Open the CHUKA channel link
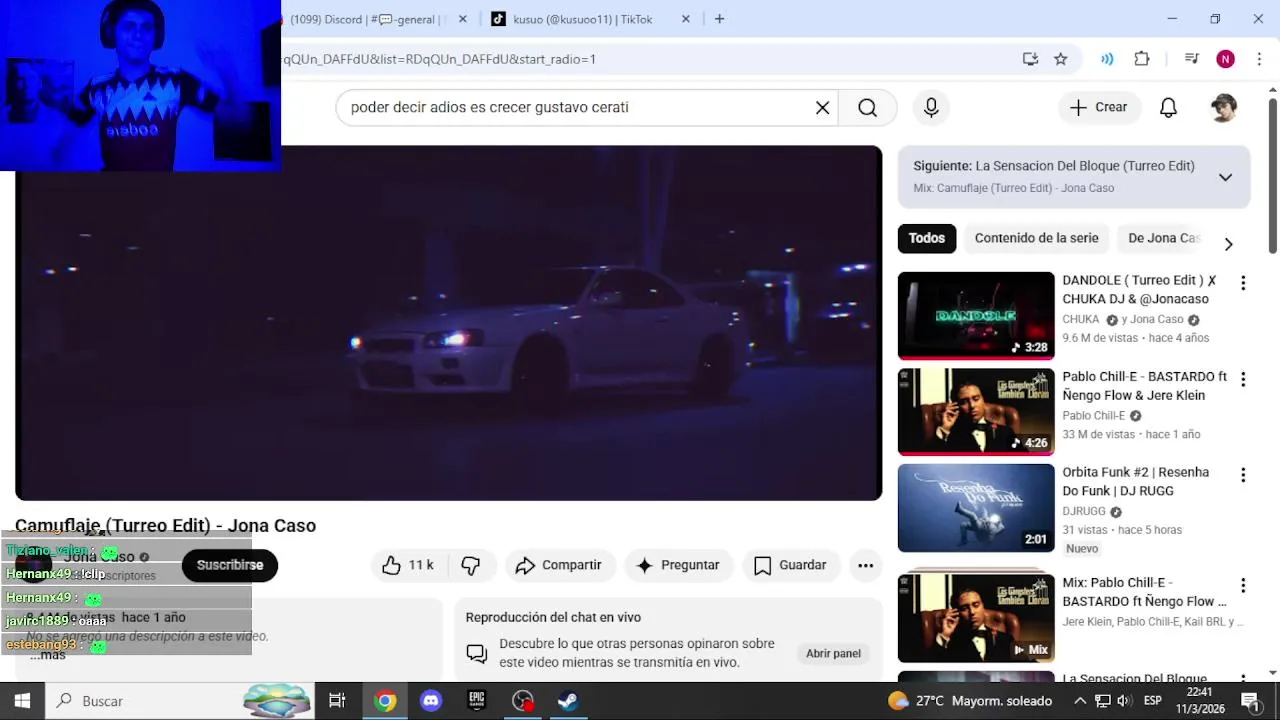The width and height of the screenshot is (1280, 720). (1081, 319)
